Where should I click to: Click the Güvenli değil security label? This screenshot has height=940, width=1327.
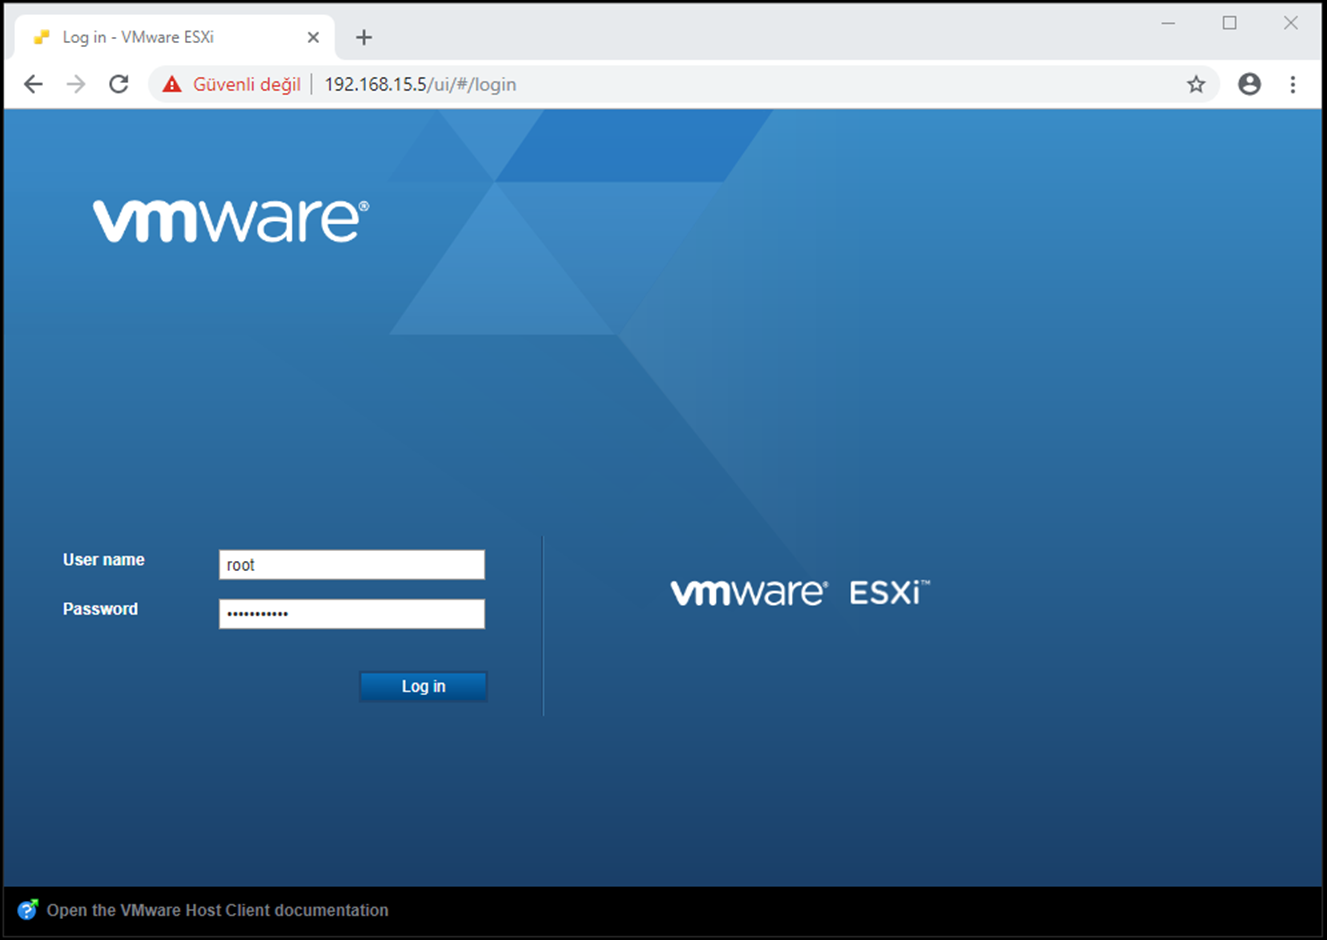tap(246, 84)
